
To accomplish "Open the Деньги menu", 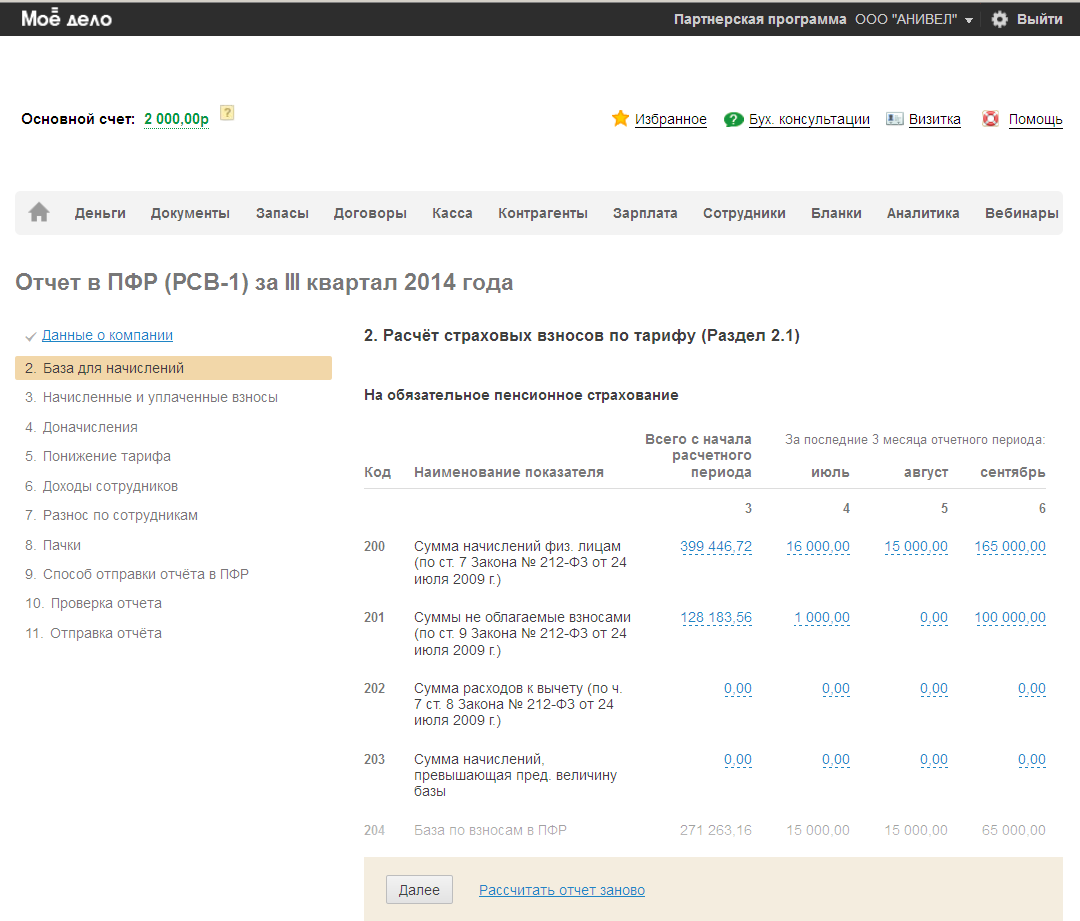I will pos(100,213).
